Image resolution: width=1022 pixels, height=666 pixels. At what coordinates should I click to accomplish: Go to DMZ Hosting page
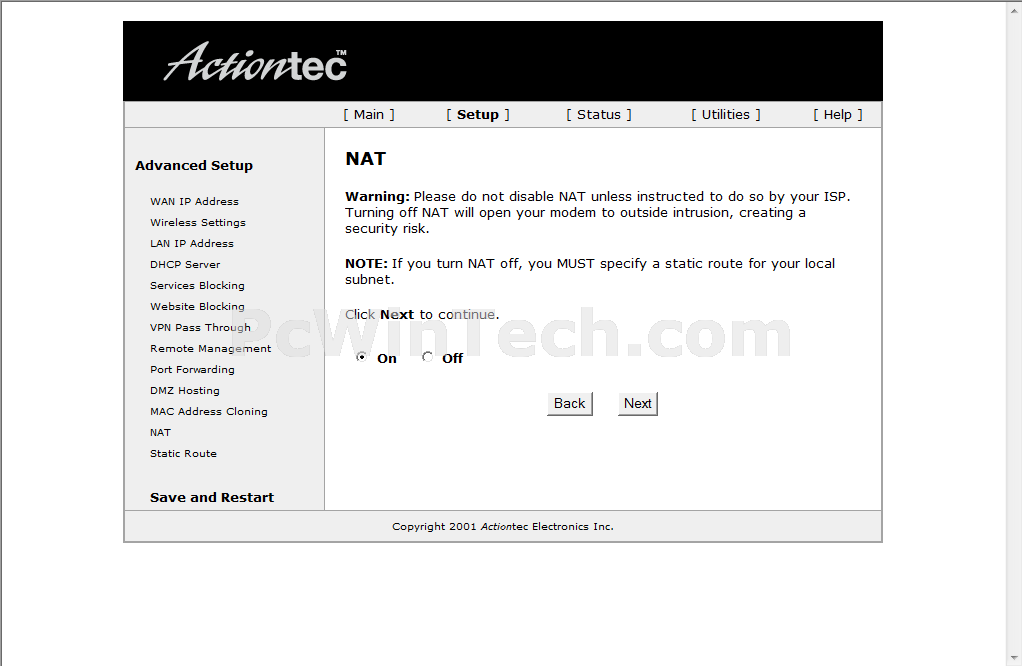(x=184, y=390)
